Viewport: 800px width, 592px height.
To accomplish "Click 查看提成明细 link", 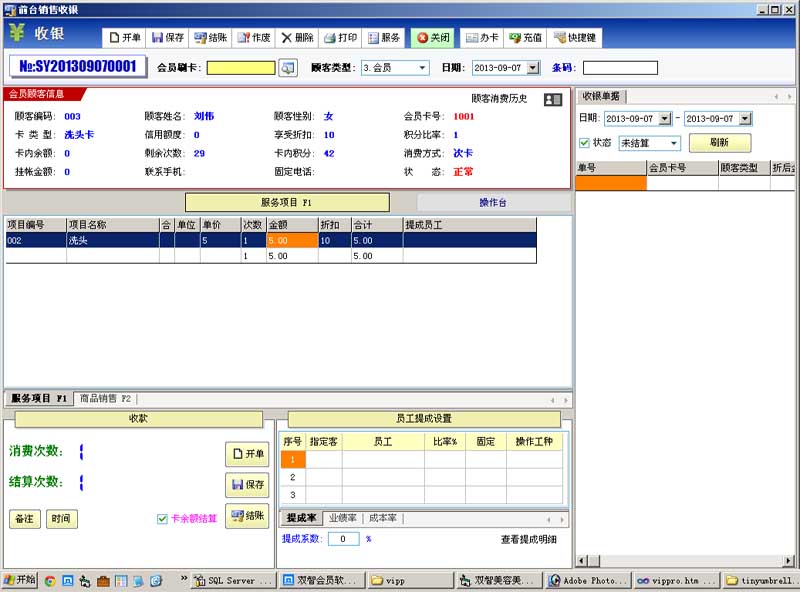I will click(529, 539).
